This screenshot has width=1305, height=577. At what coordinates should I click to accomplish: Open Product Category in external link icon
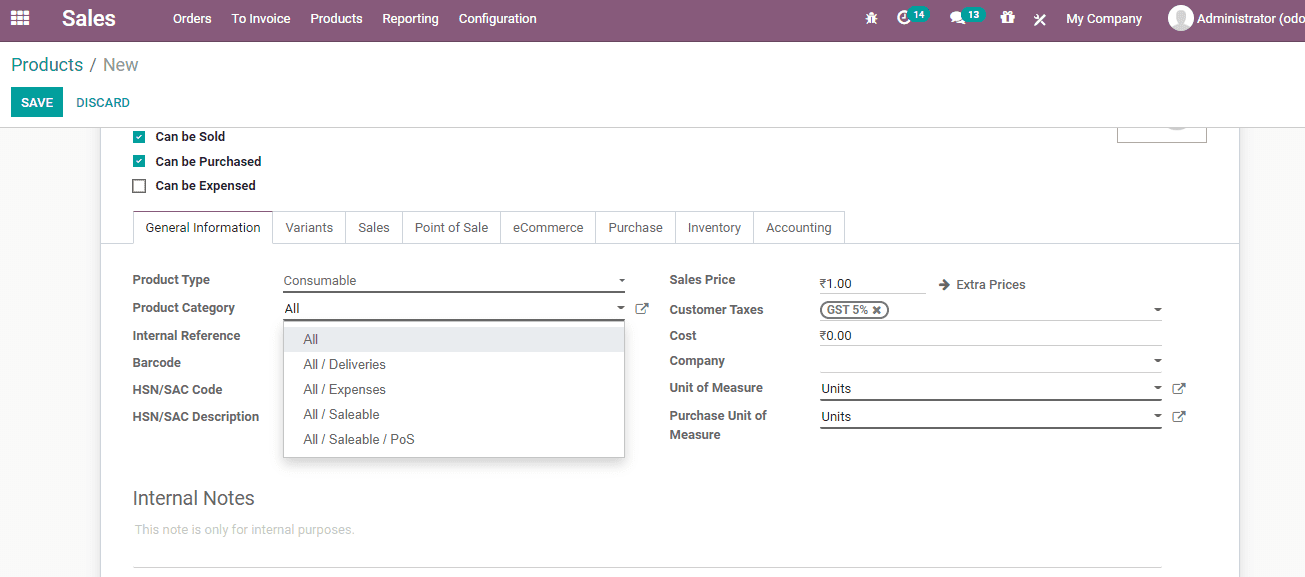642,308
